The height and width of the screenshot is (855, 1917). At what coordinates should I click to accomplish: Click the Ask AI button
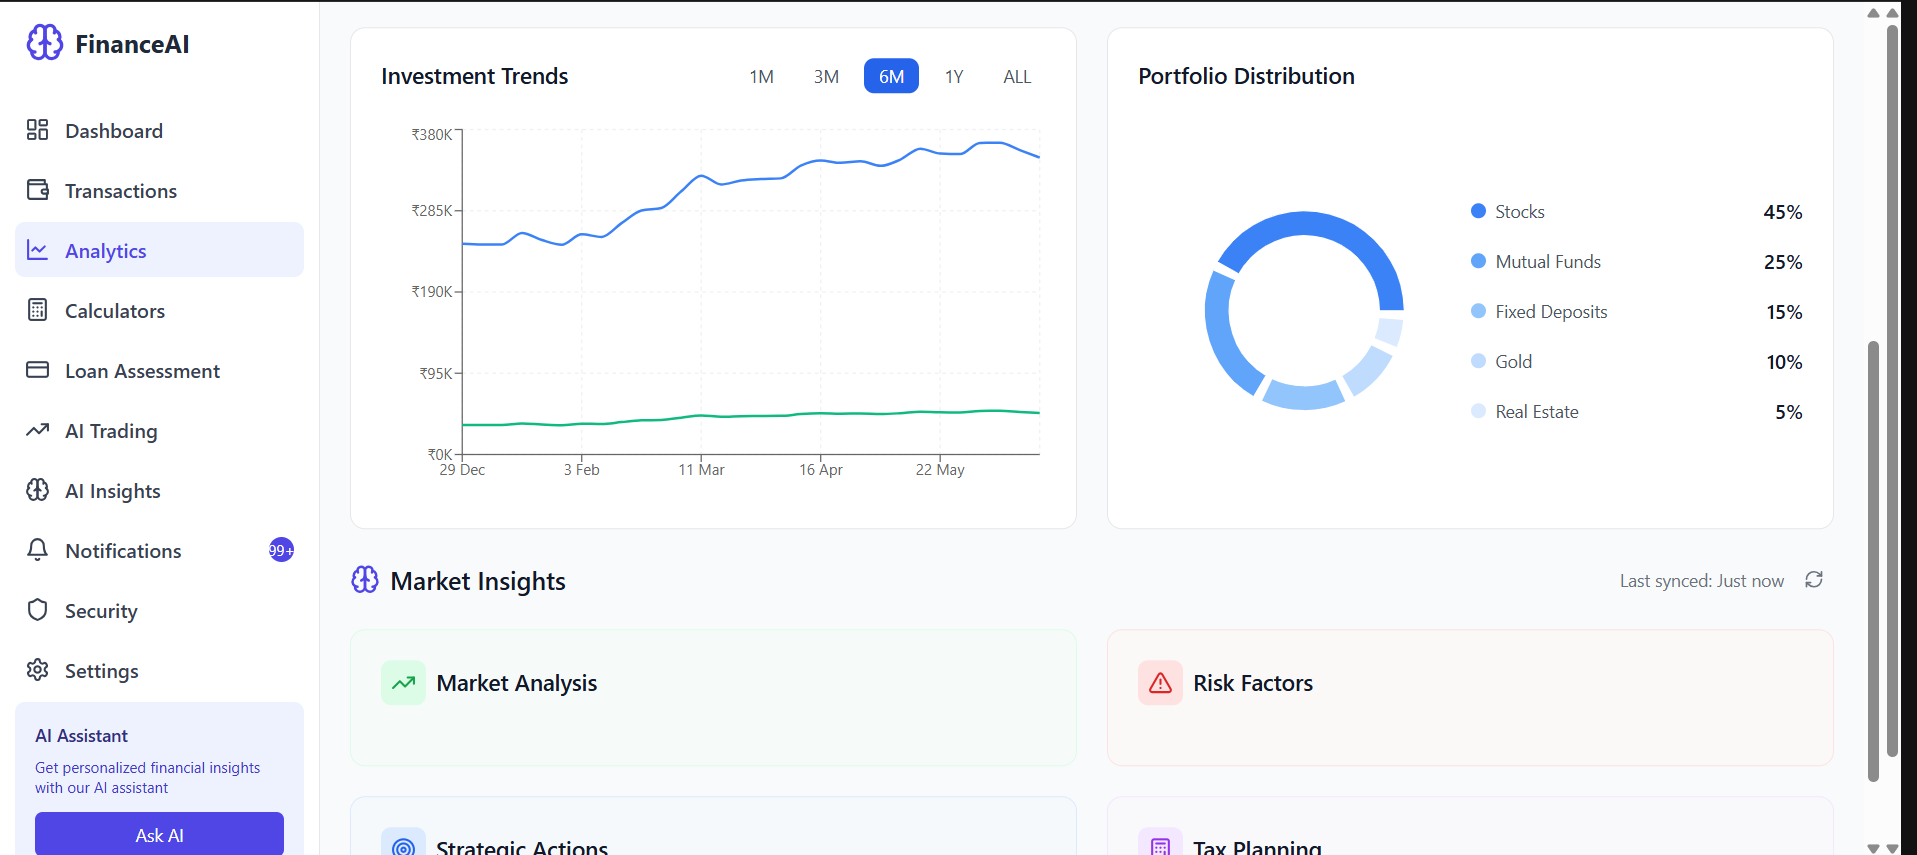click(159, 834)
